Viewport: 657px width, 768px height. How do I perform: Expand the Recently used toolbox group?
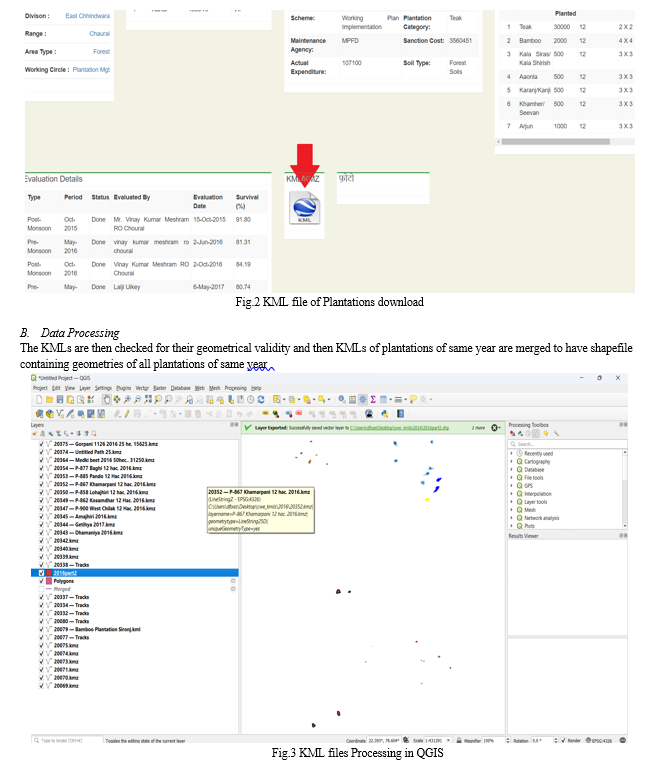point(512,454)
